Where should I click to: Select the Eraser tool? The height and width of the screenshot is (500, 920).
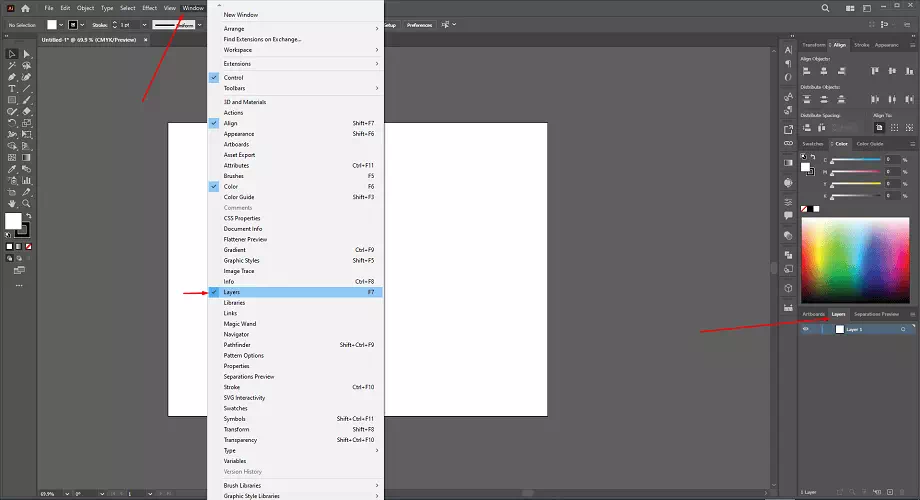pos(26,112)
